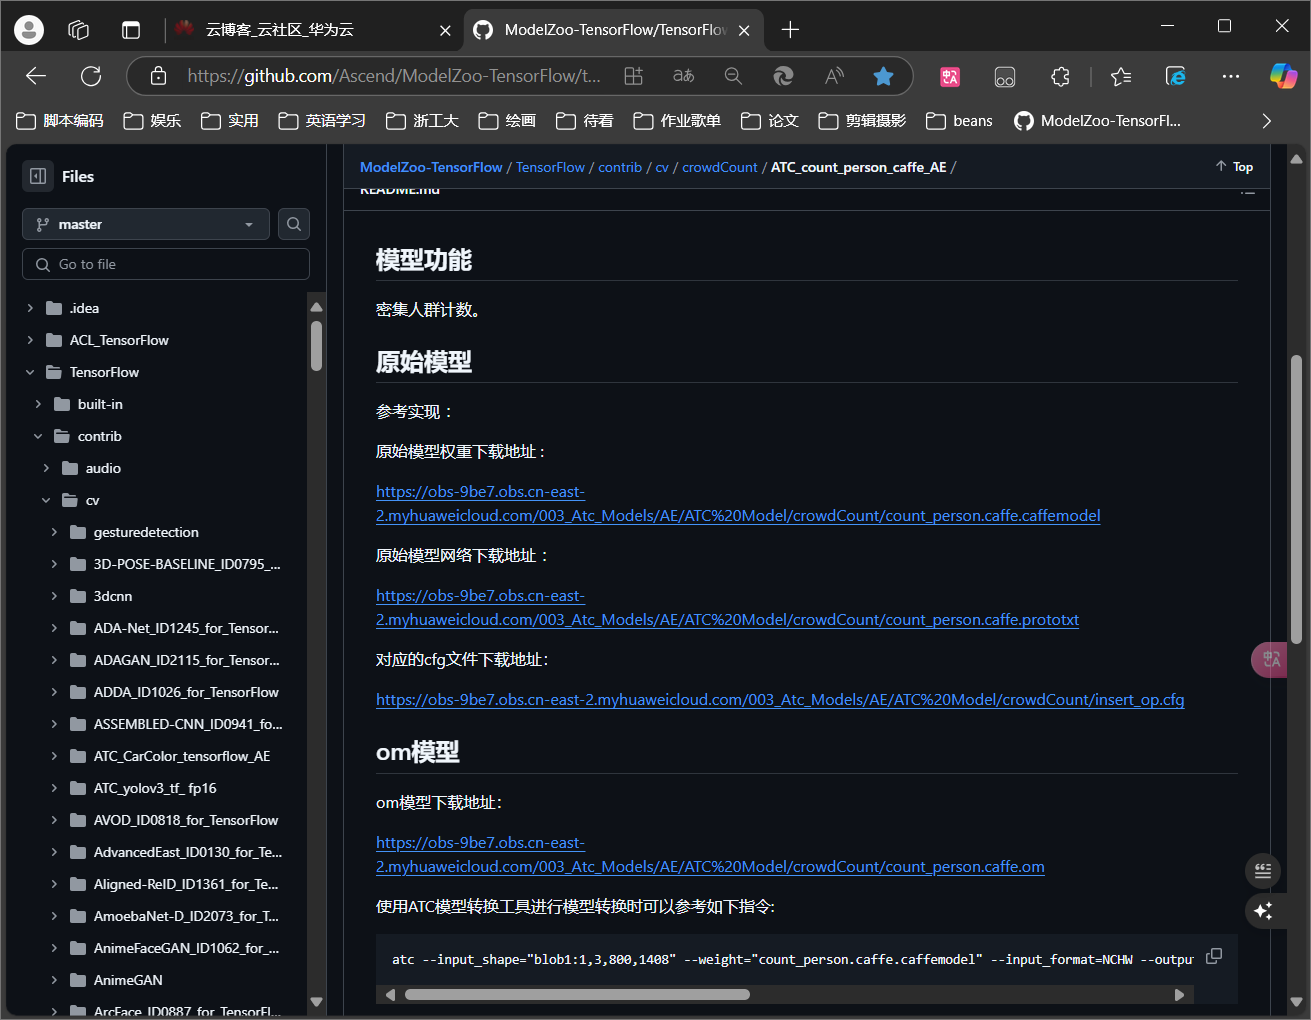
Task: Open the caffemodel weights download link
Action: [x=738, y=504]
